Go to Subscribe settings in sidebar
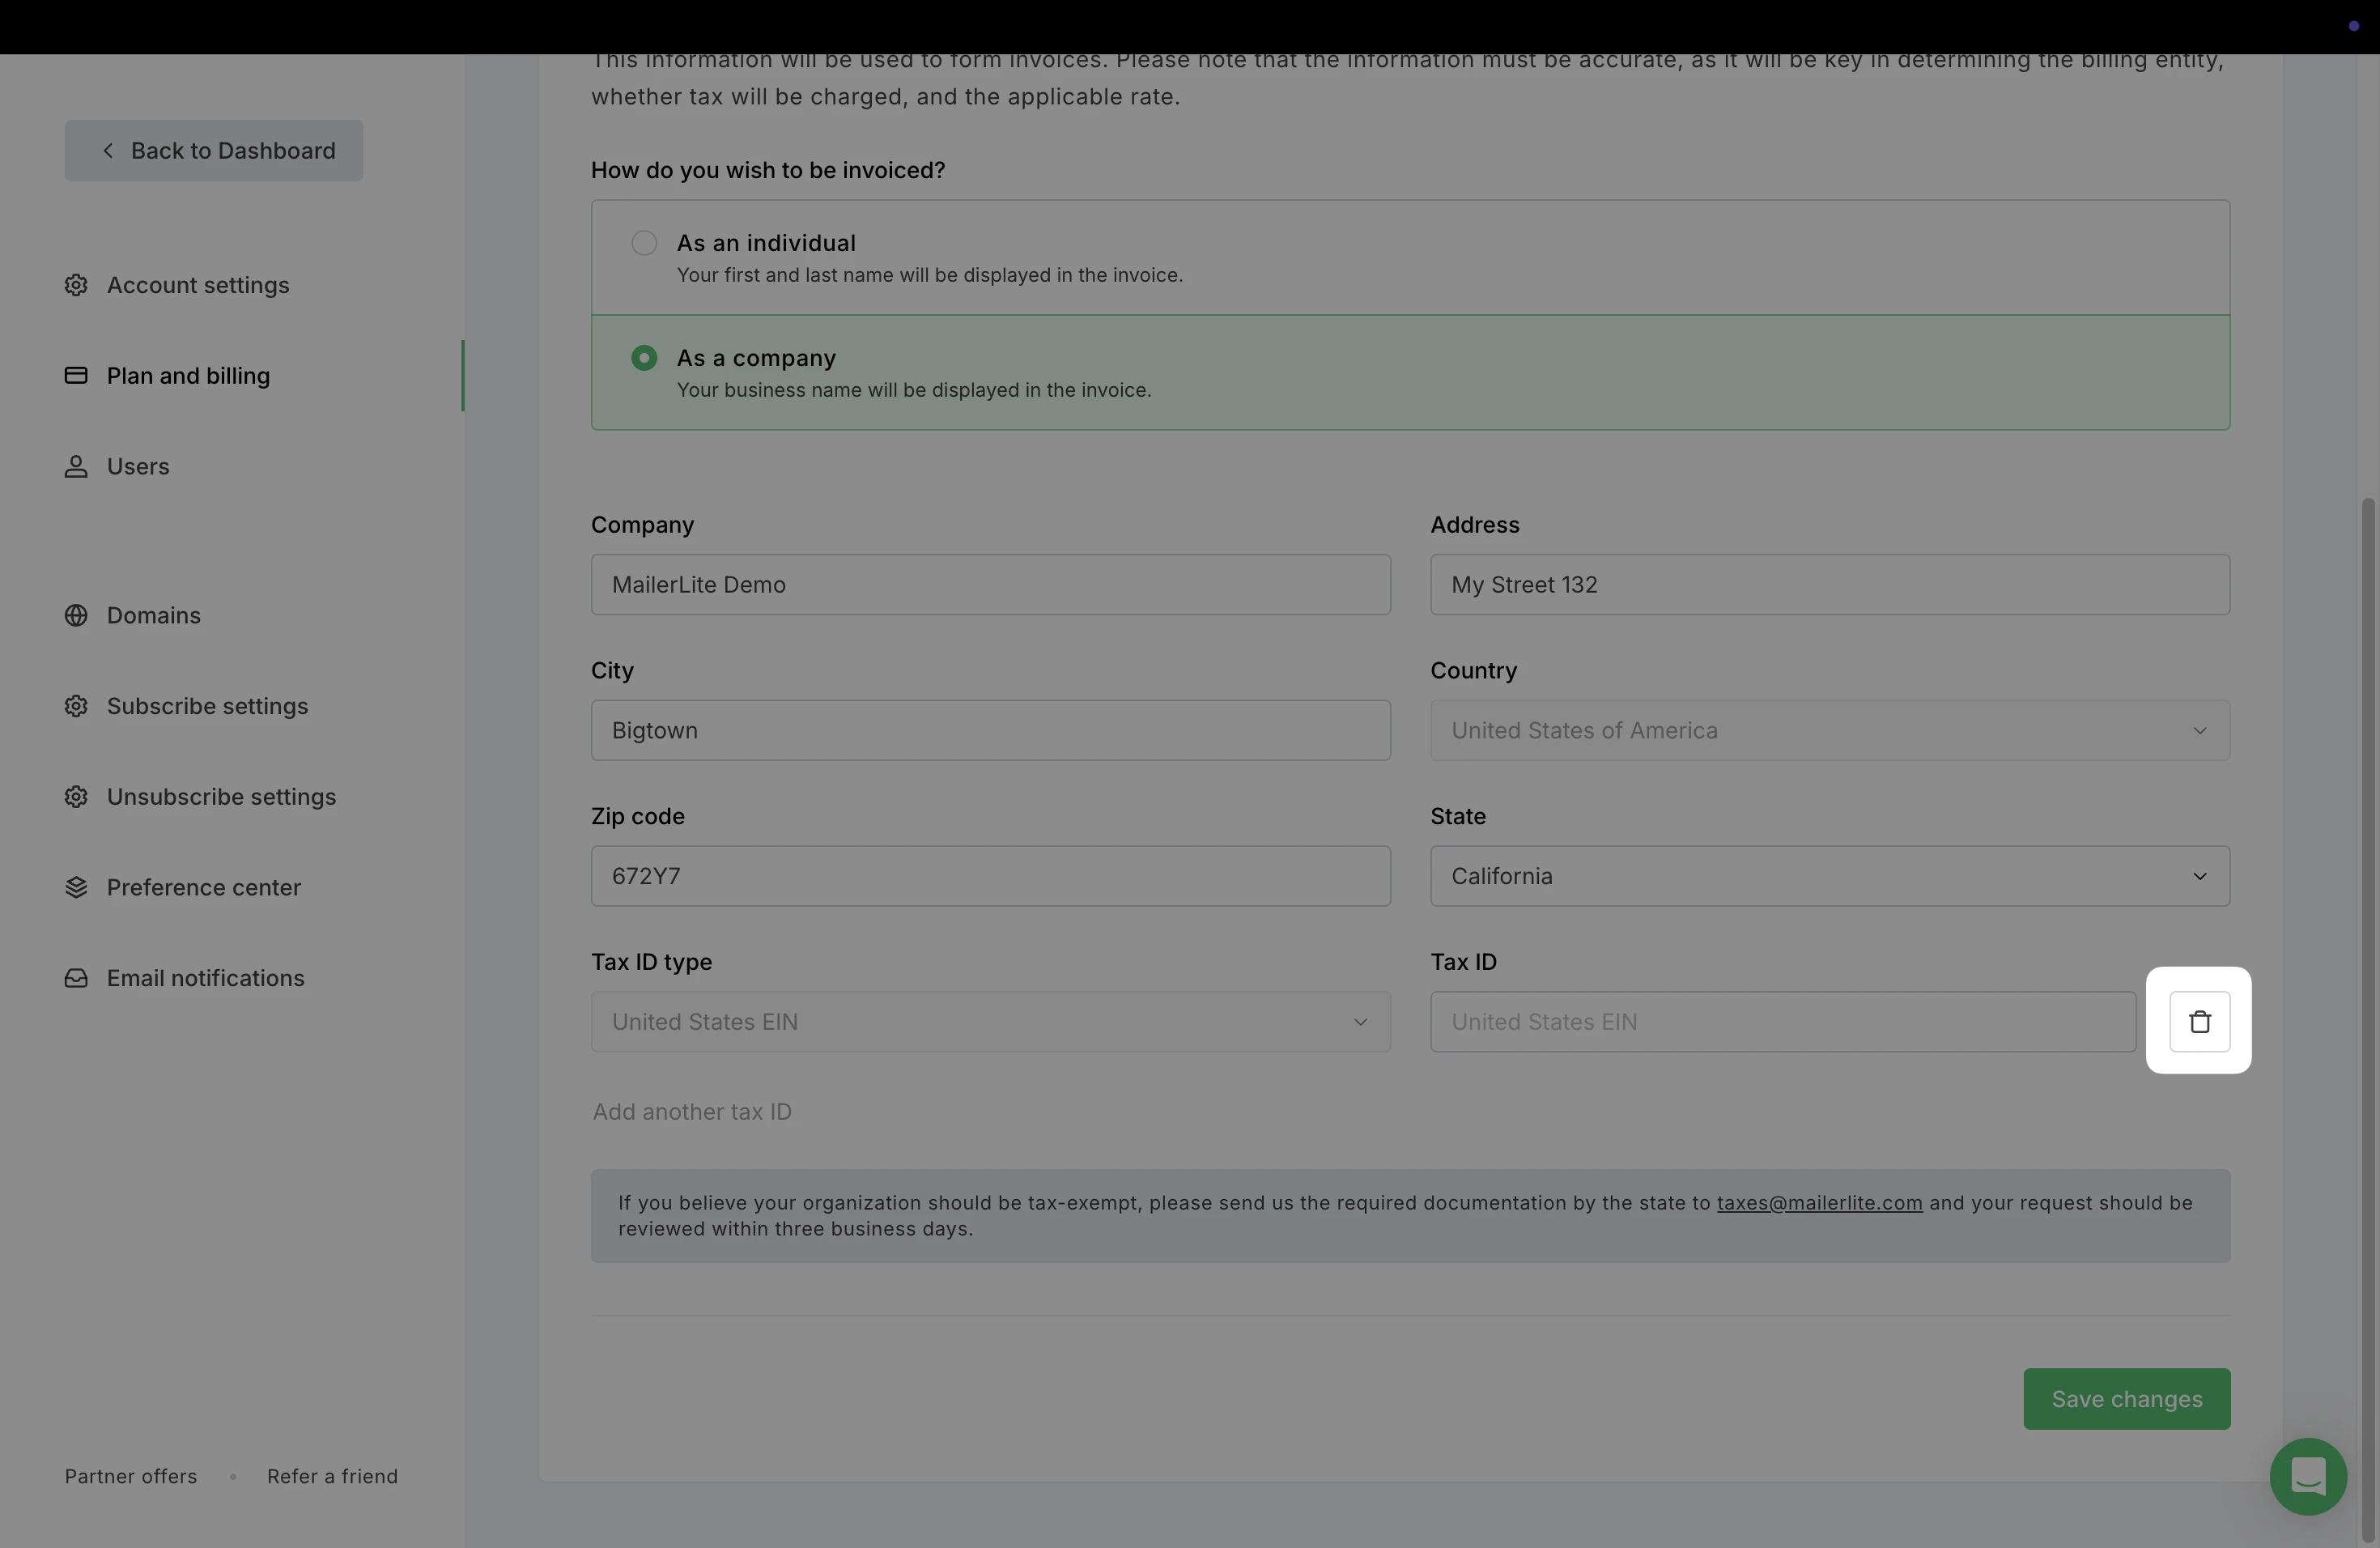The width and height of the screenshot is (2380, 1548). click(207, 706)
